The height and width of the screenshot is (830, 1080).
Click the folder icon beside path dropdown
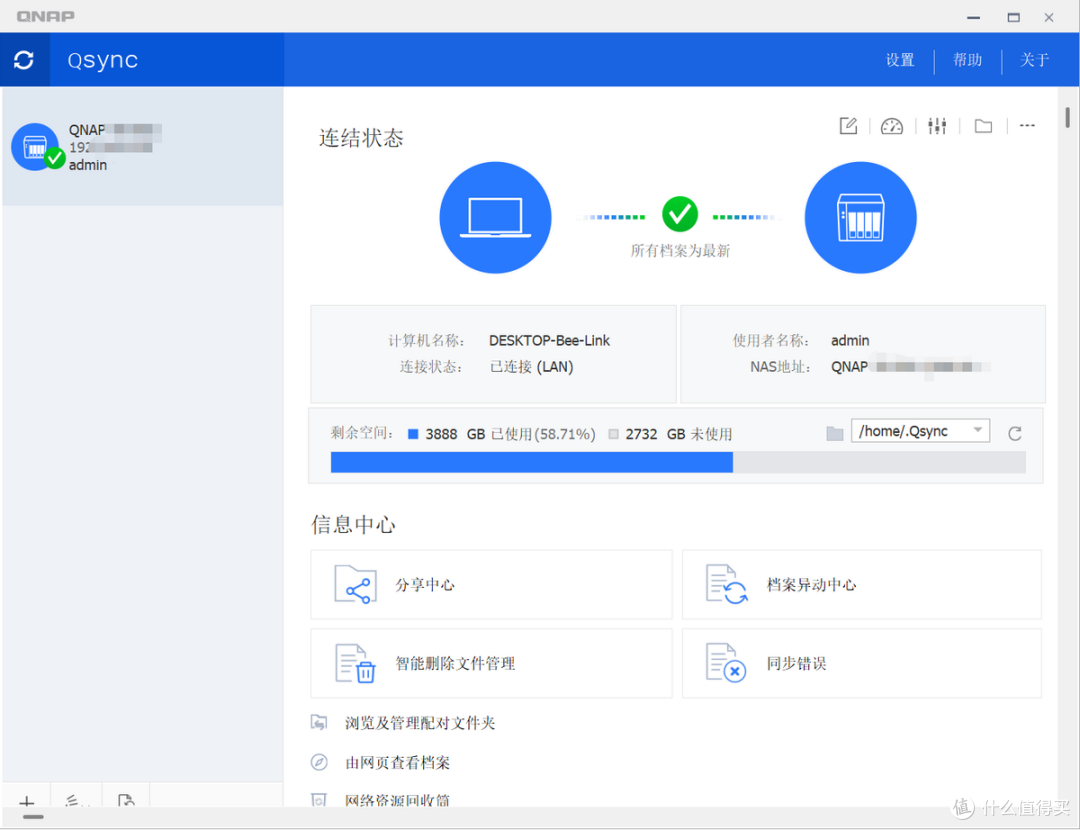click(x=835, y=433)
